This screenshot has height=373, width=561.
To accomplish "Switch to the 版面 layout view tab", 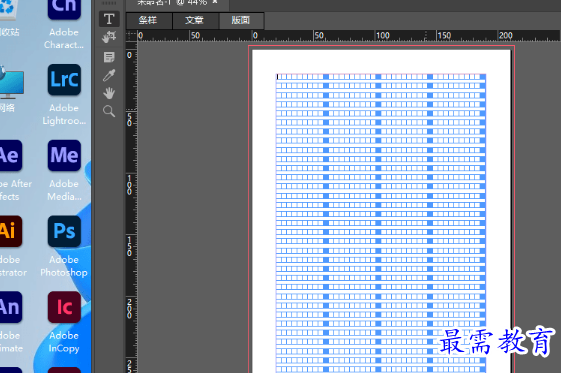I will click(241, 20).
